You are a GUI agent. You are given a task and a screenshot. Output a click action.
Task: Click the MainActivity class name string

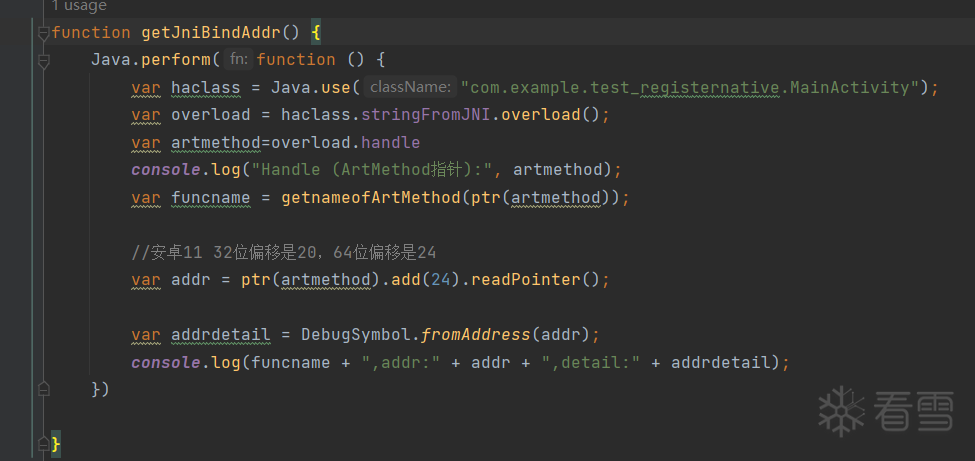[850, 87]
